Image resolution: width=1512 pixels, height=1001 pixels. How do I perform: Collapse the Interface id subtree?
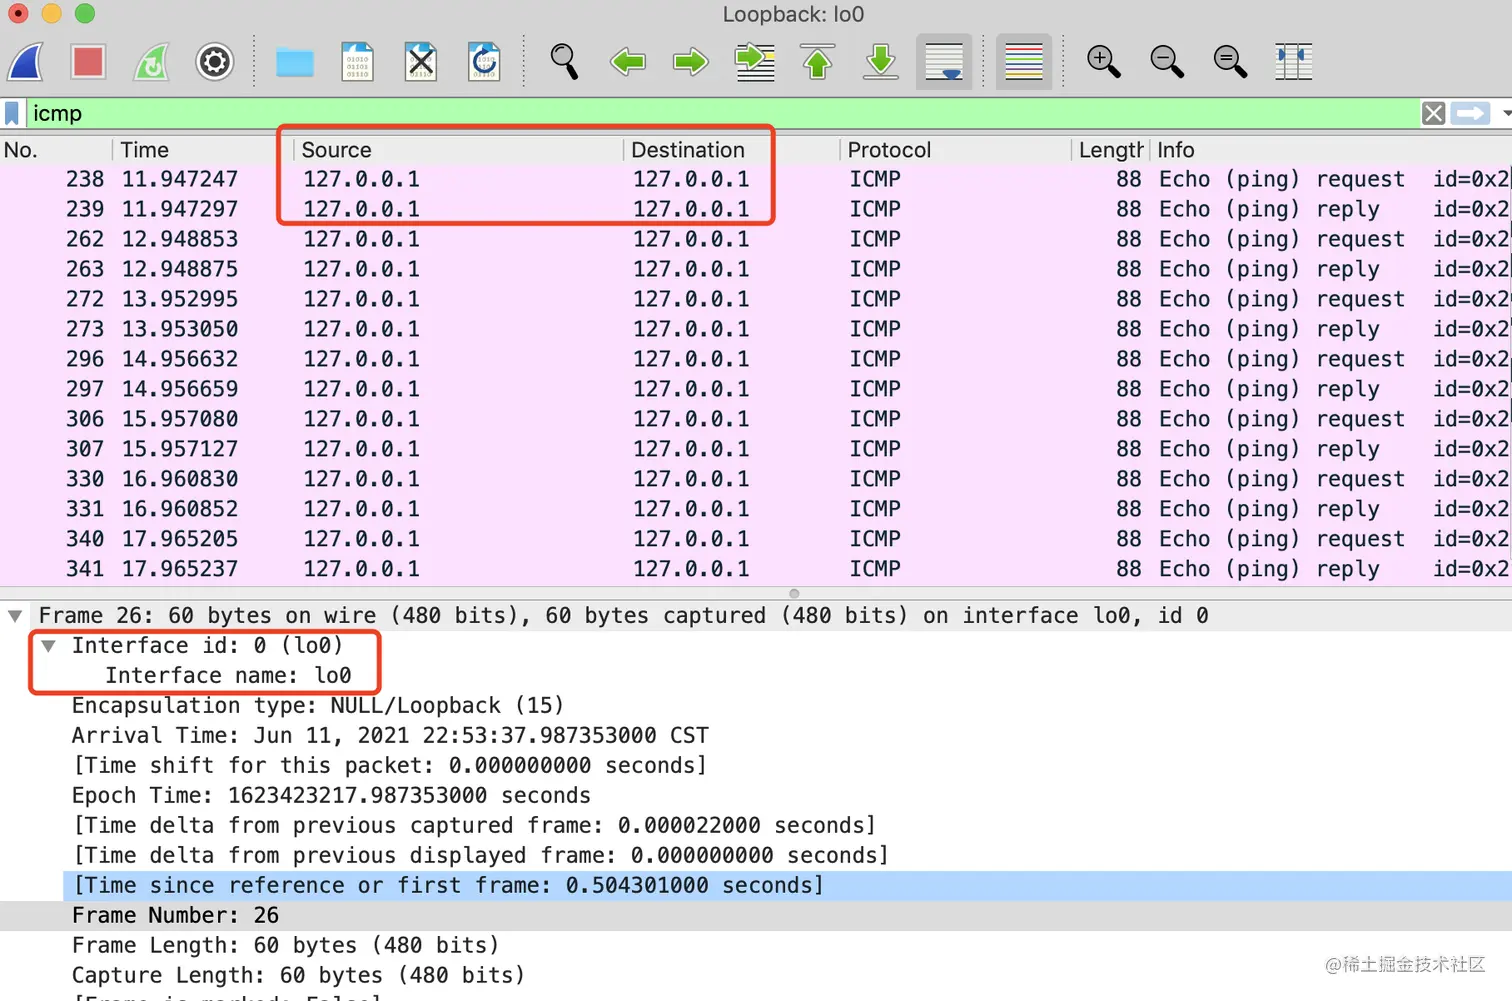[x=49, y=645]
